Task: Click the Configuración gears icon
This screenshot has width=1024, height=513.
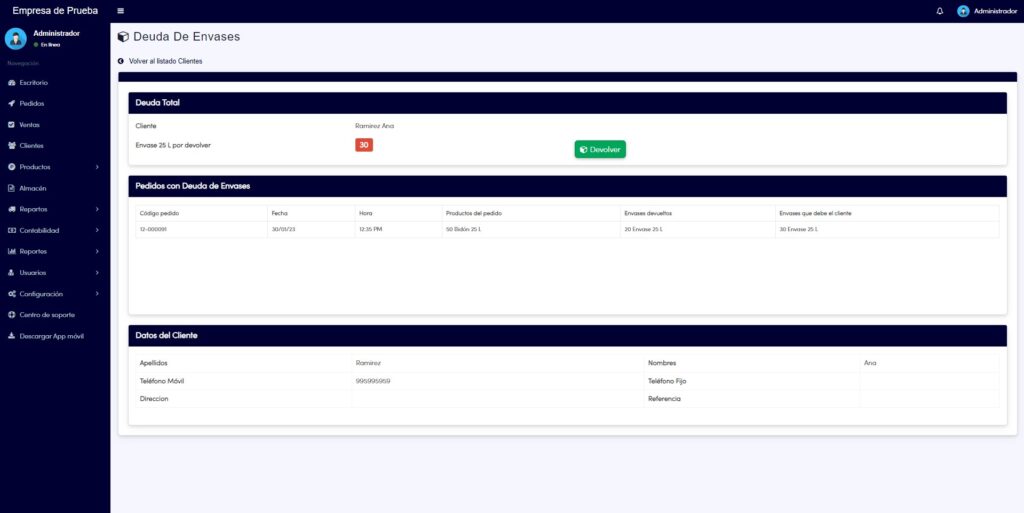Action: tap(11, 294)
